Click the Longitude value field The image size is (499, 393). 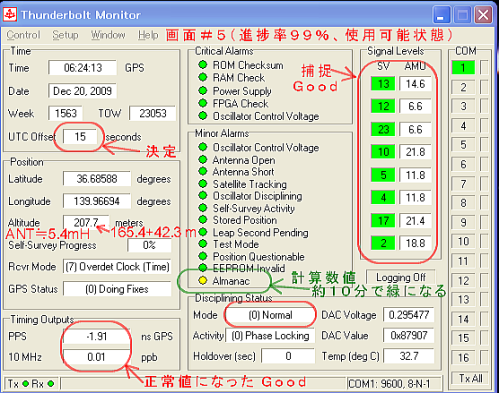[x=97, y=201]
